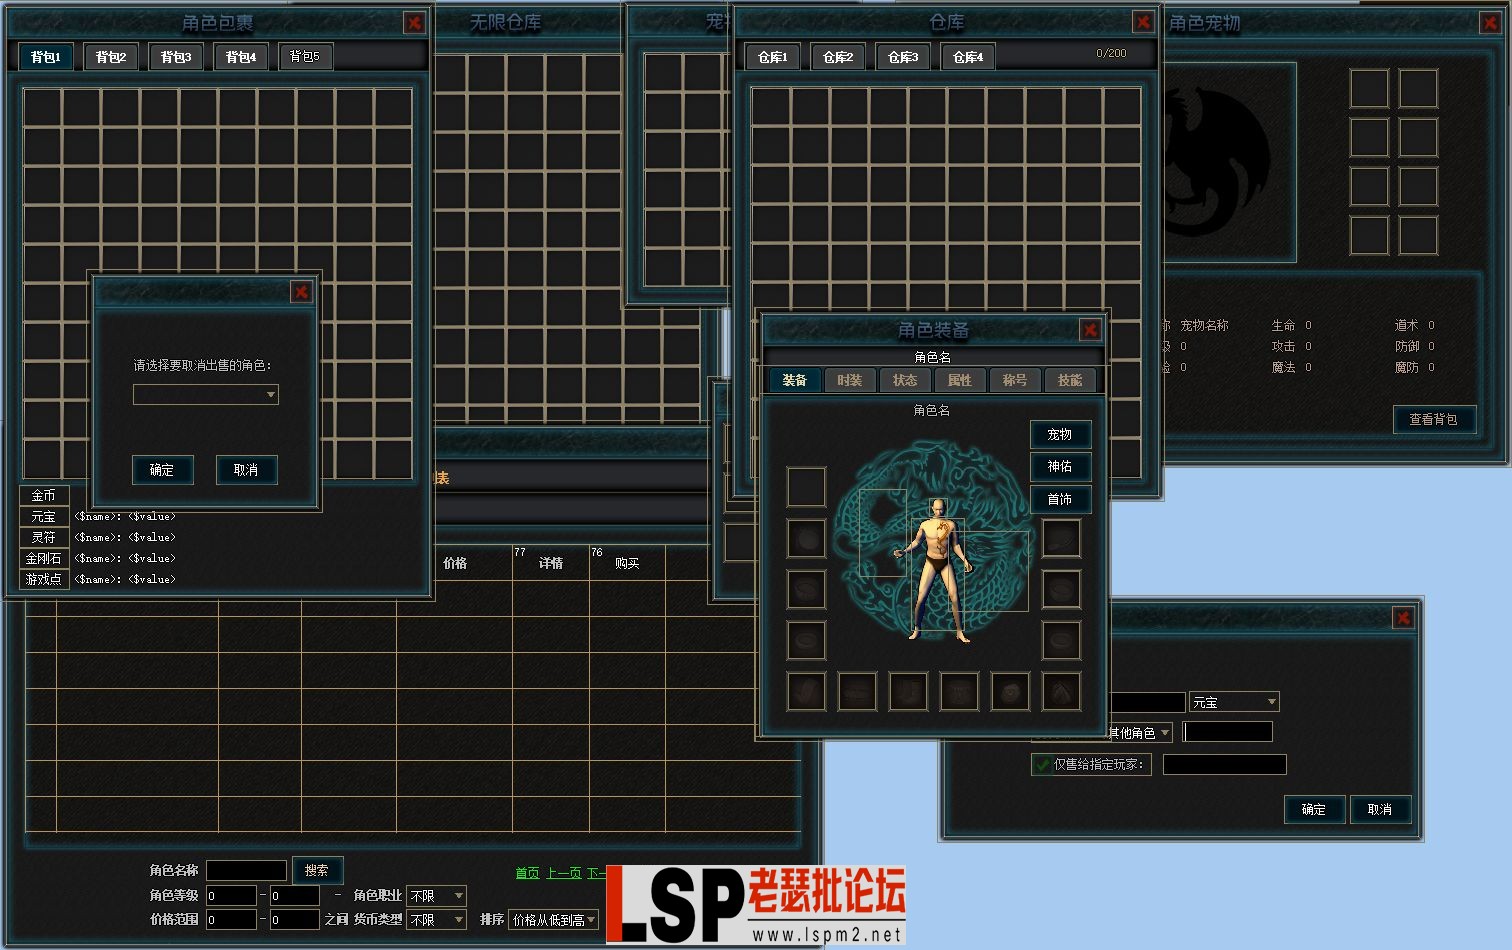This screenshot has width=1512, height=950.
Task: Click the 神佑 button
Action: coord(1060,466)
